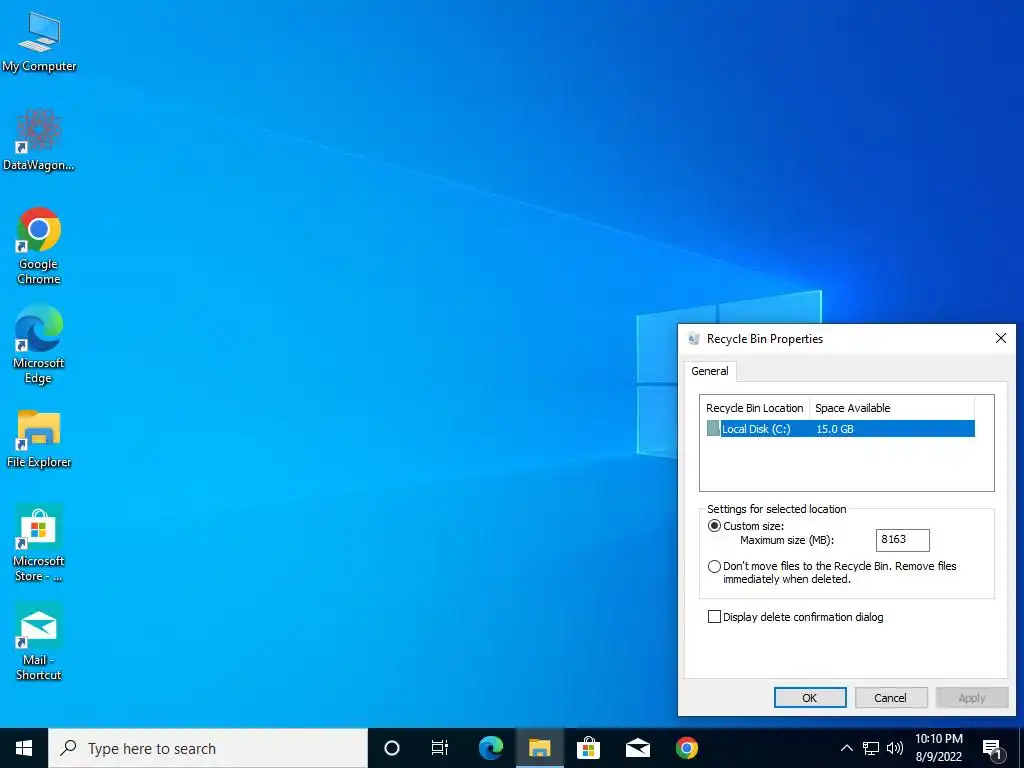
Task: Open the Mail app from the taskbar
Action: pos(637,748)
